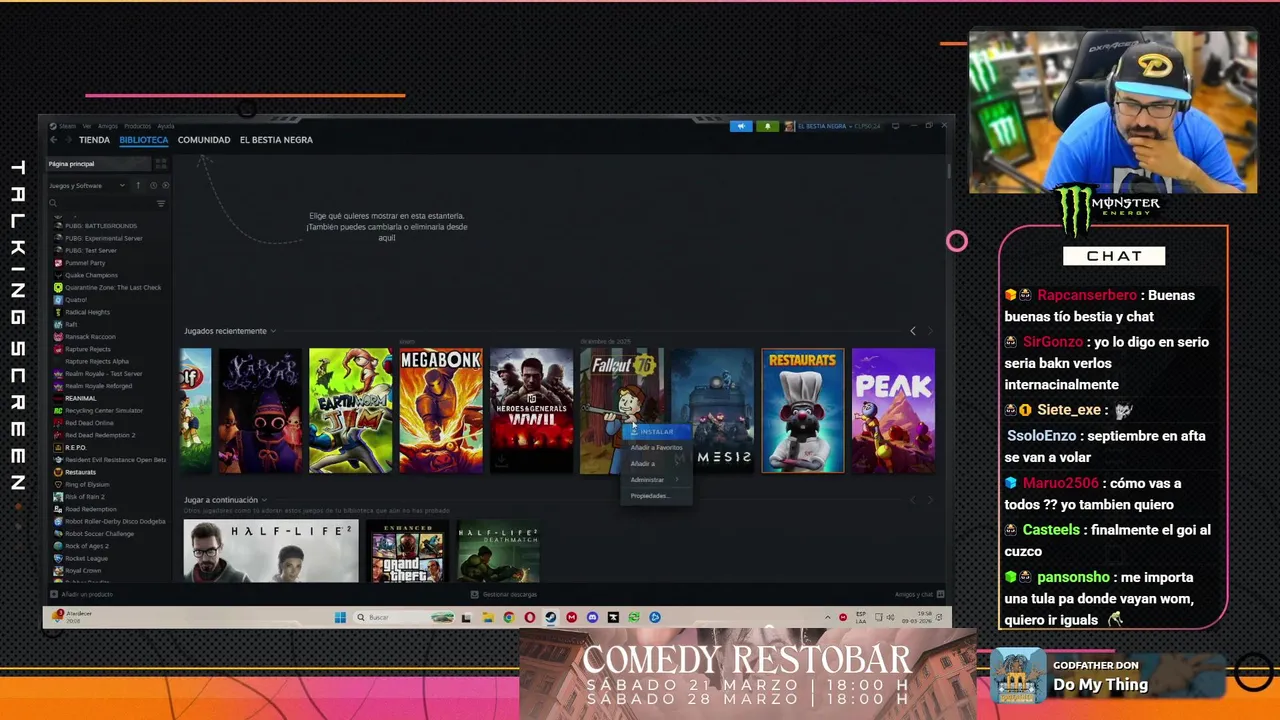
Task: Open the advanced filter options icon
Action: [161, 203]
